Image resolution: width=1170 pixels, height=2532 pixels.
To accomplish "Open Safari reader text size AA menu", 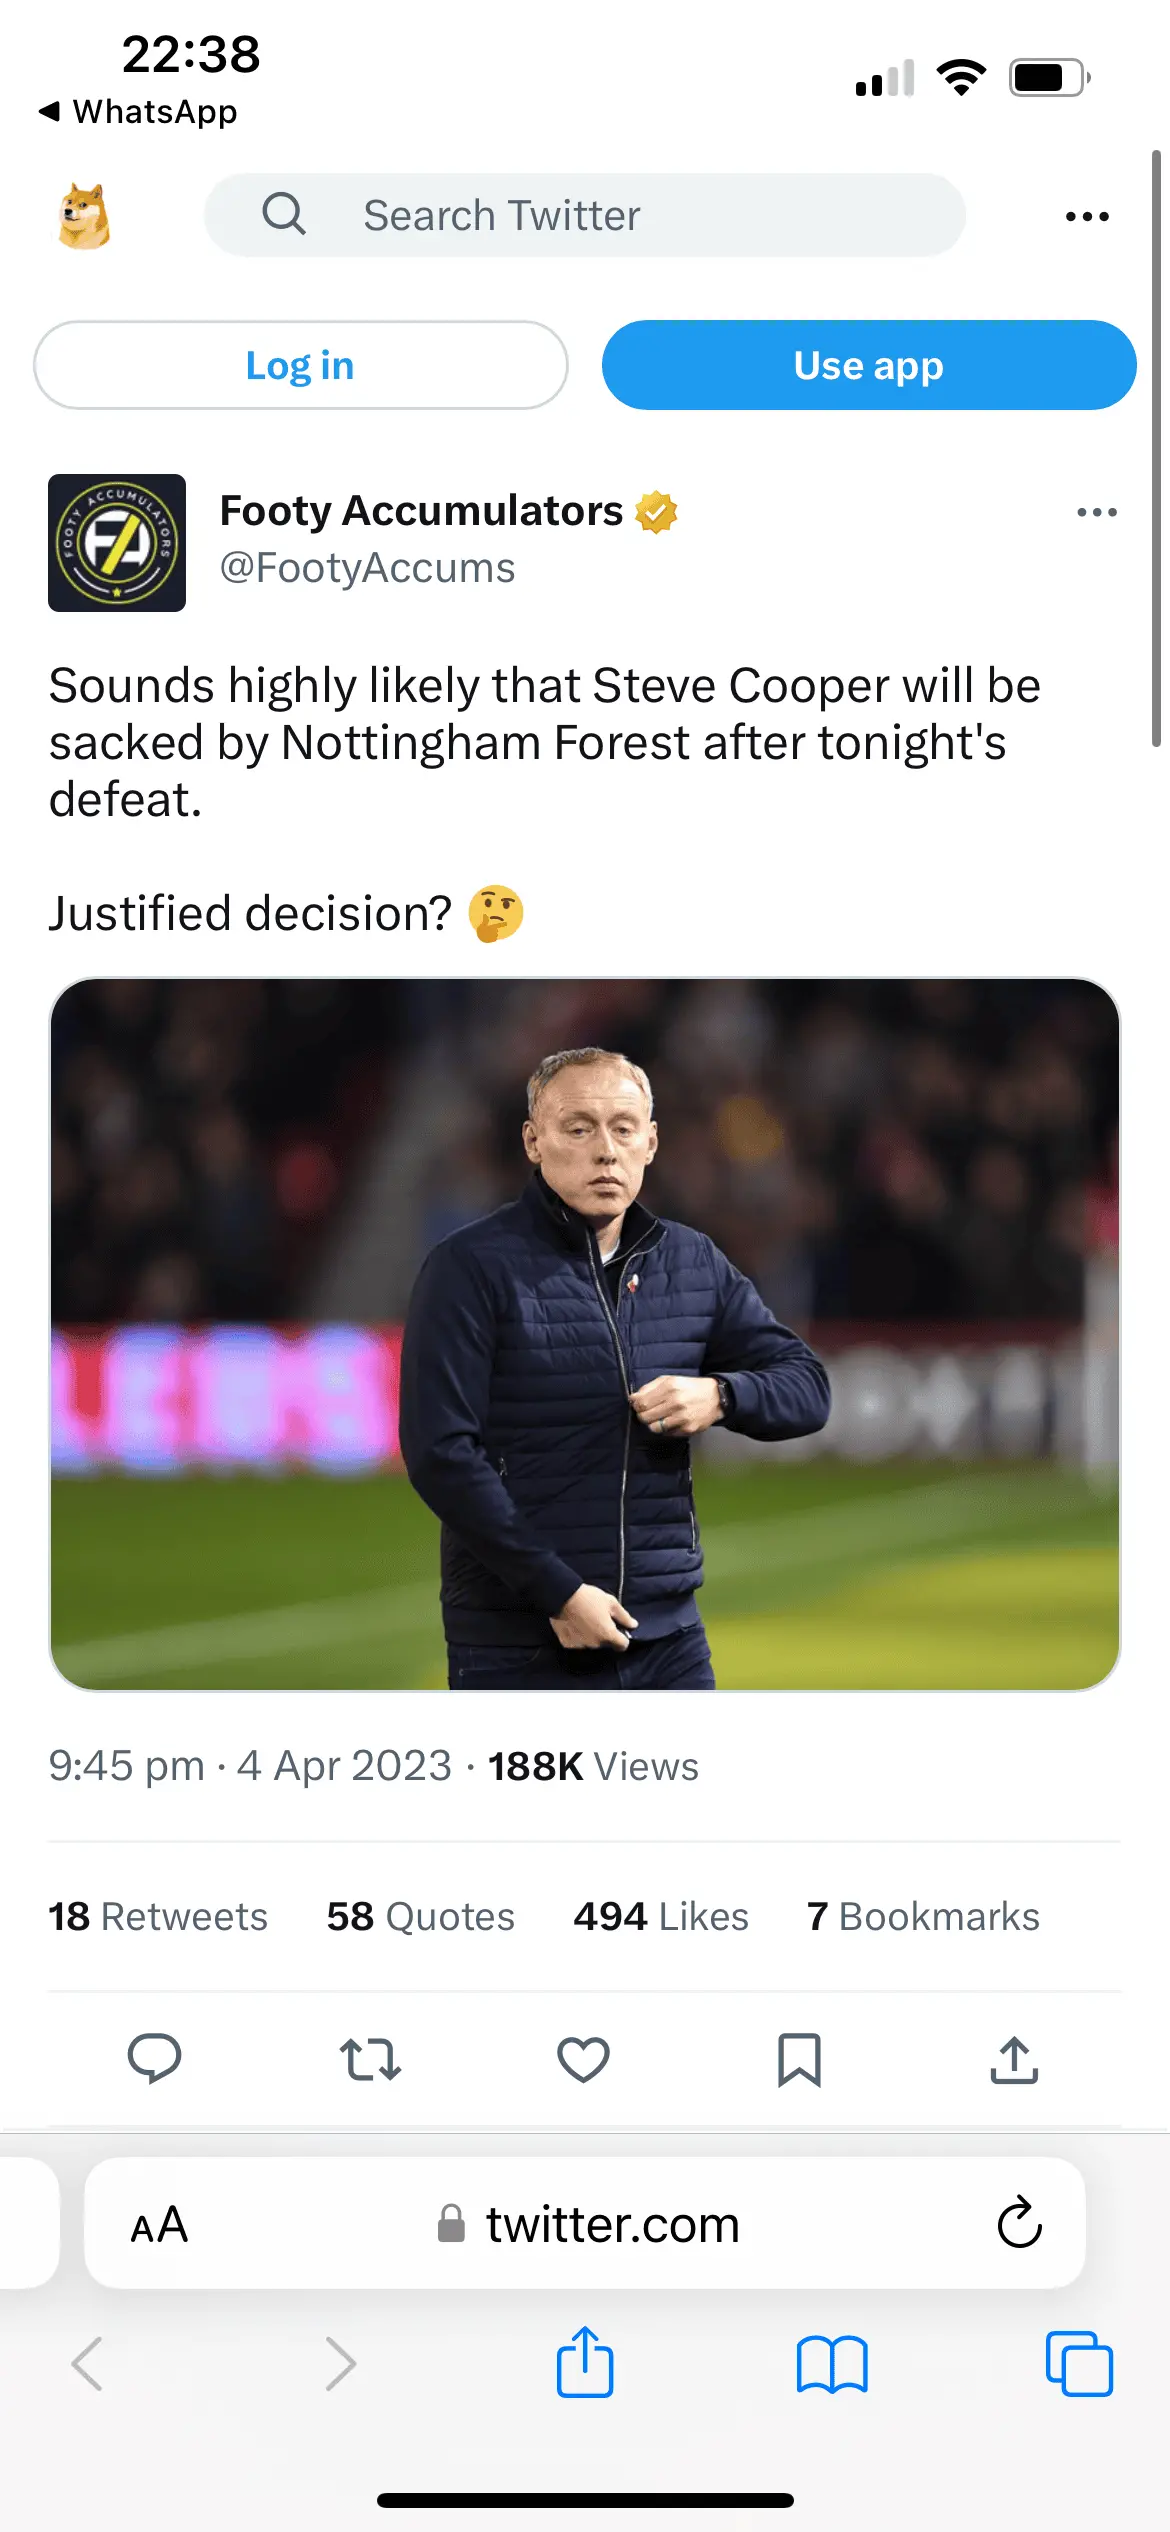I will 160,2225.
